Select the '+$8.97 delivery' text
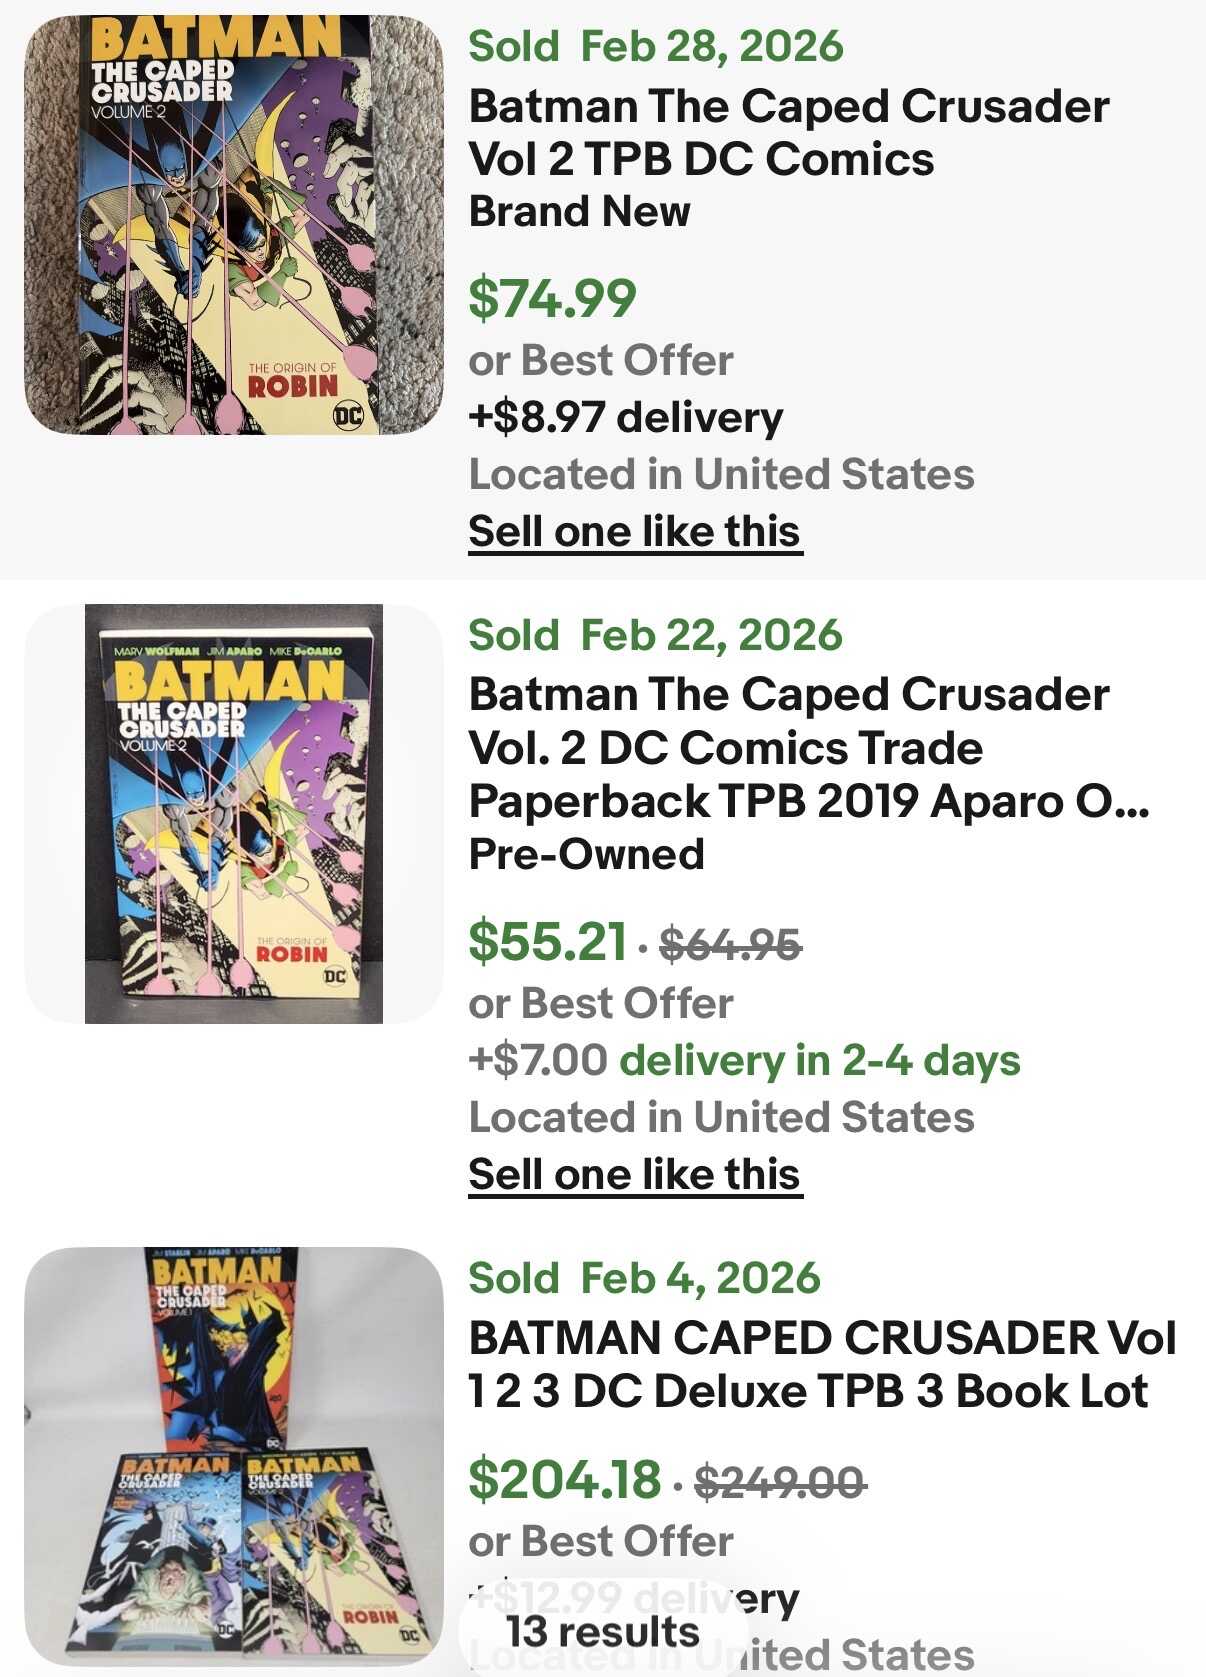The image size is (1206, 1677). tap(625, 417)
